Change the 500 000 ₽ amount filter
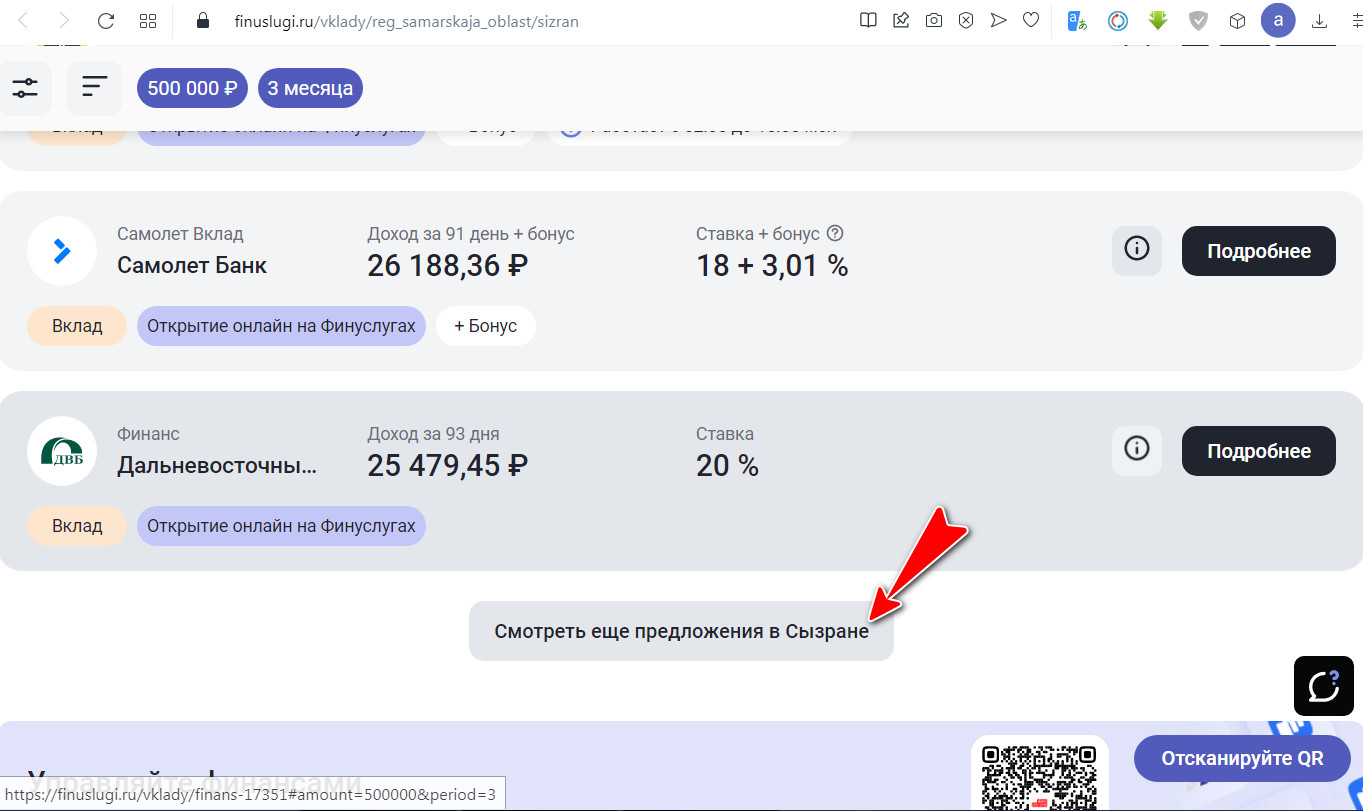The width and height of the screenshot is (1363, 811). coord(192,88)
